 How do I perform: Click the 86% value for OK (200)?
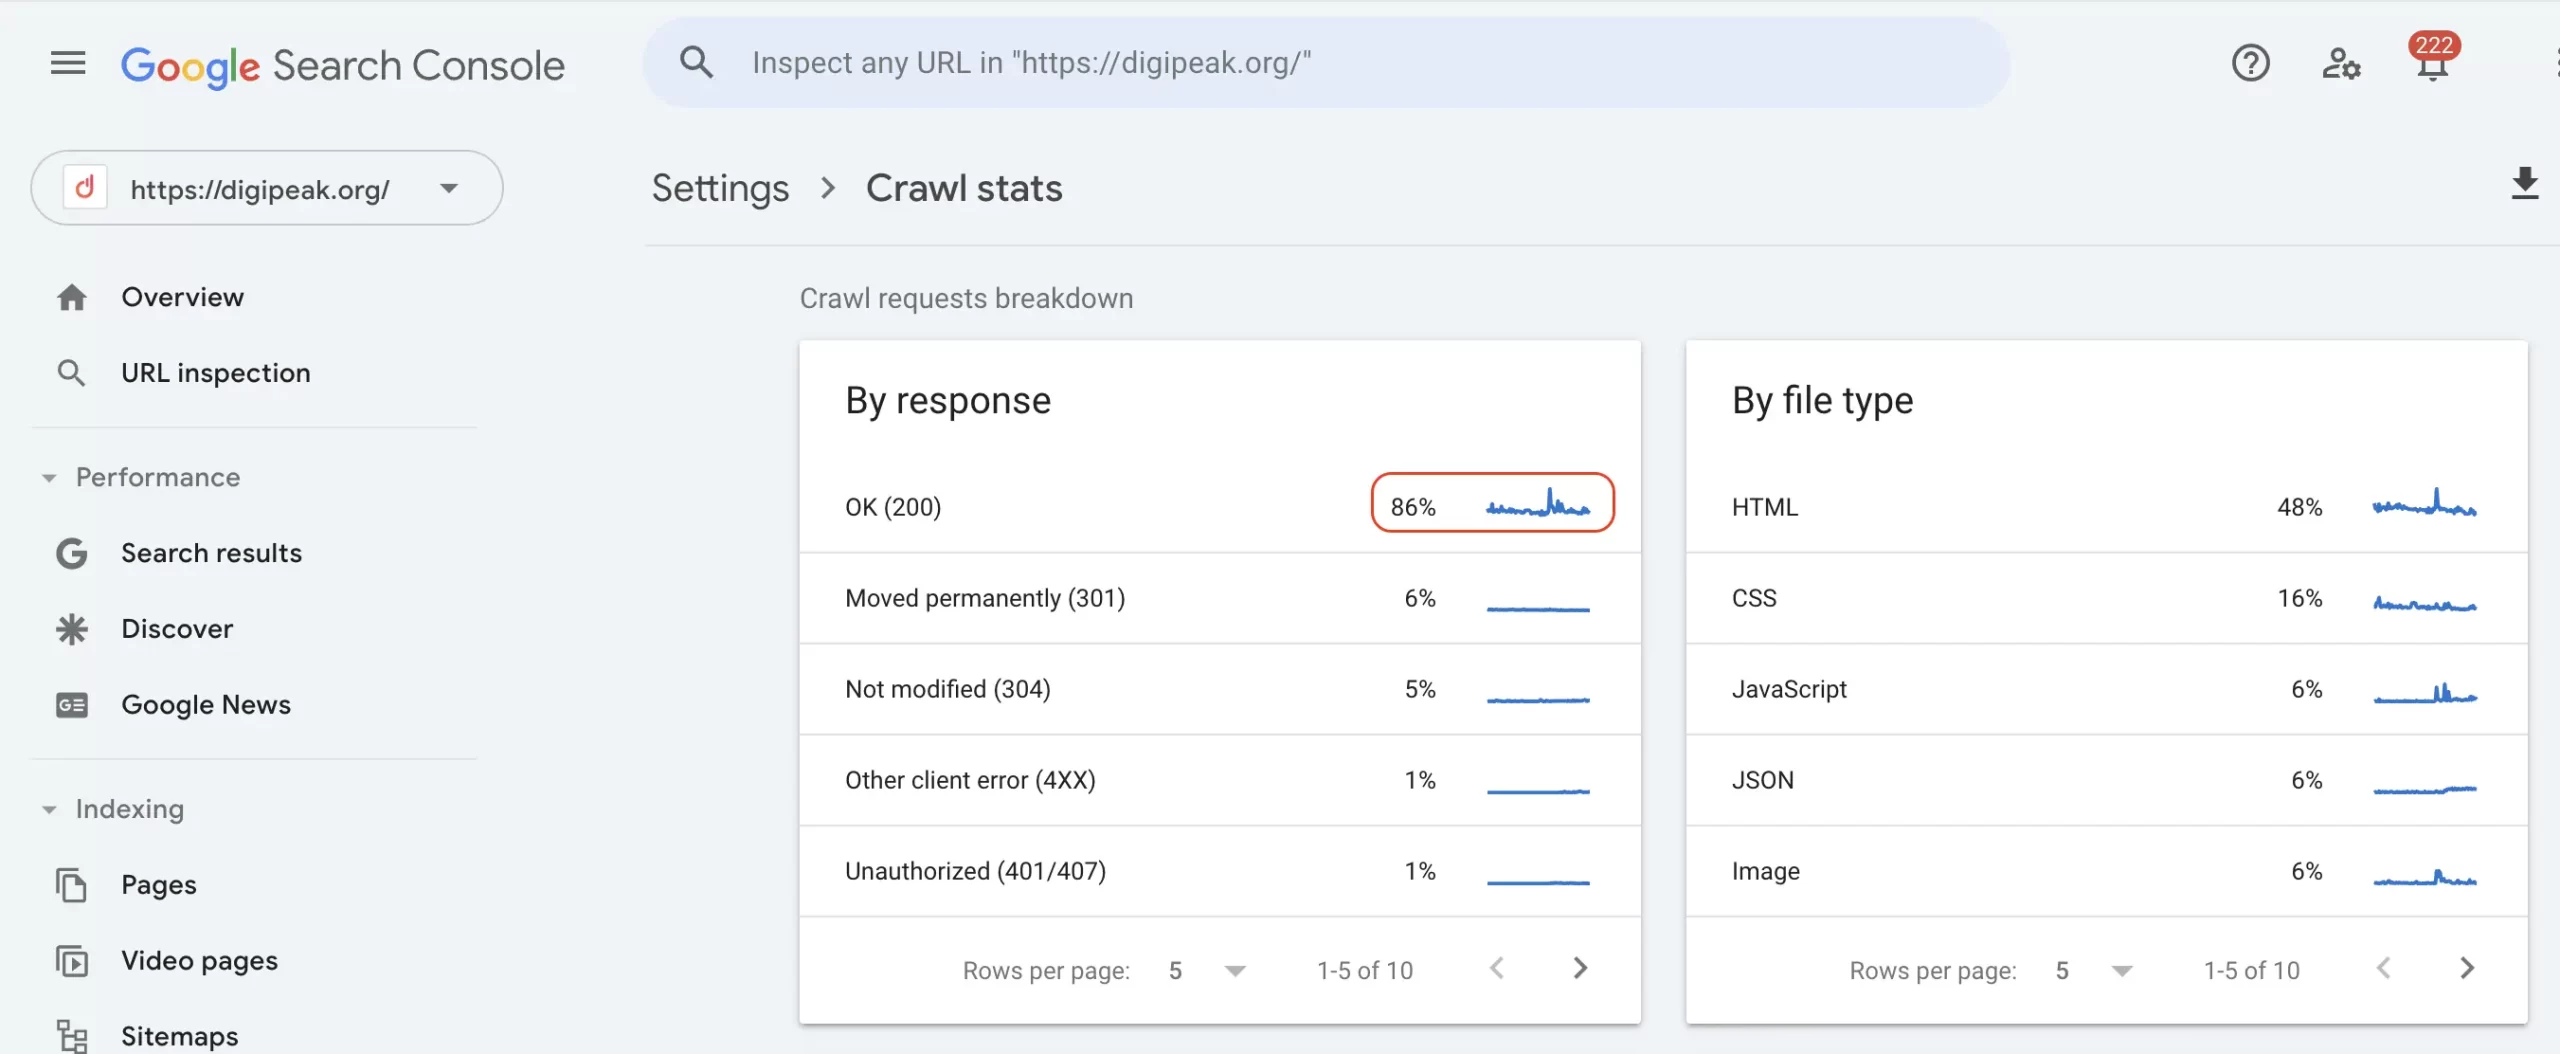click(x=1413, y=507)
